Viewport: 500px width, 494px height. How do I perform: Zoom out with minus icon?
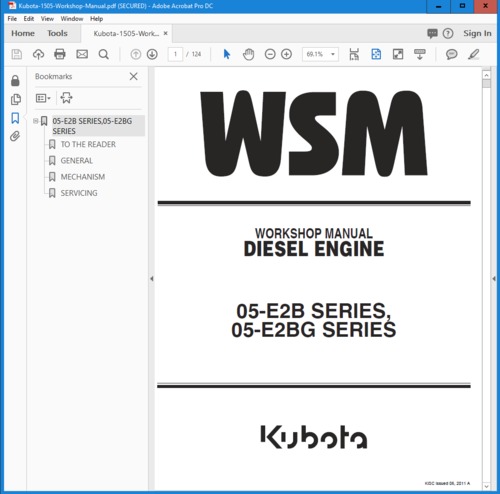270,54
